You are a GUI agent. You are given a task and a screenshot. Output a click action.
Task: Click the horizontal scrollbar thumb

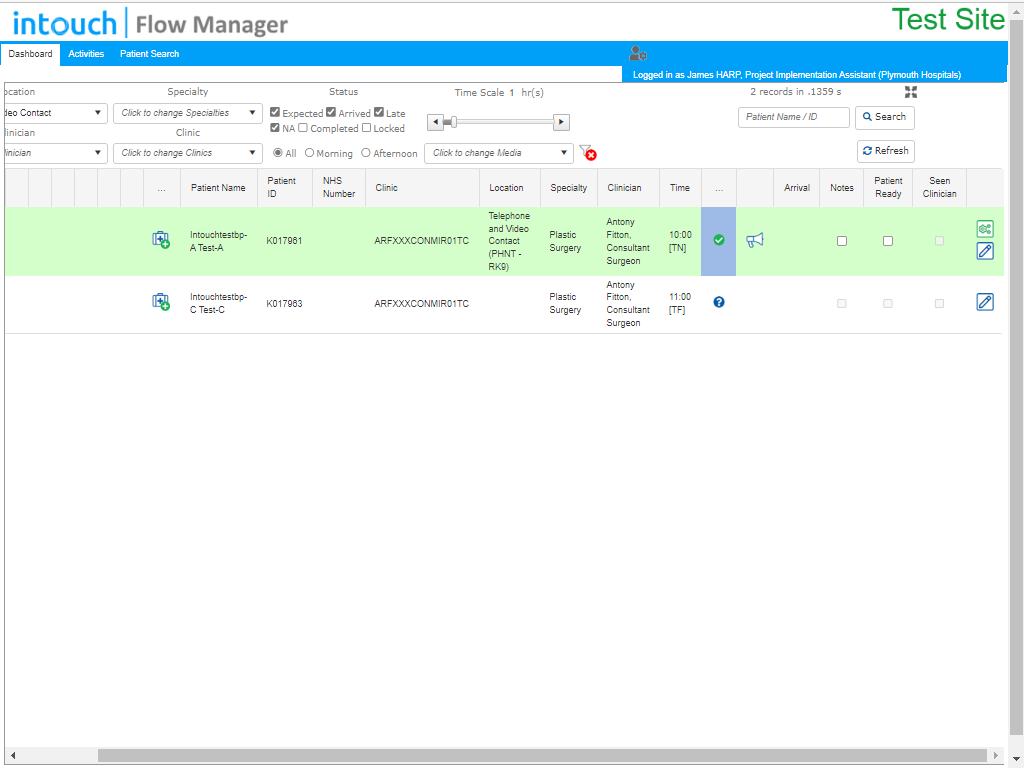[x=542, y=756]
